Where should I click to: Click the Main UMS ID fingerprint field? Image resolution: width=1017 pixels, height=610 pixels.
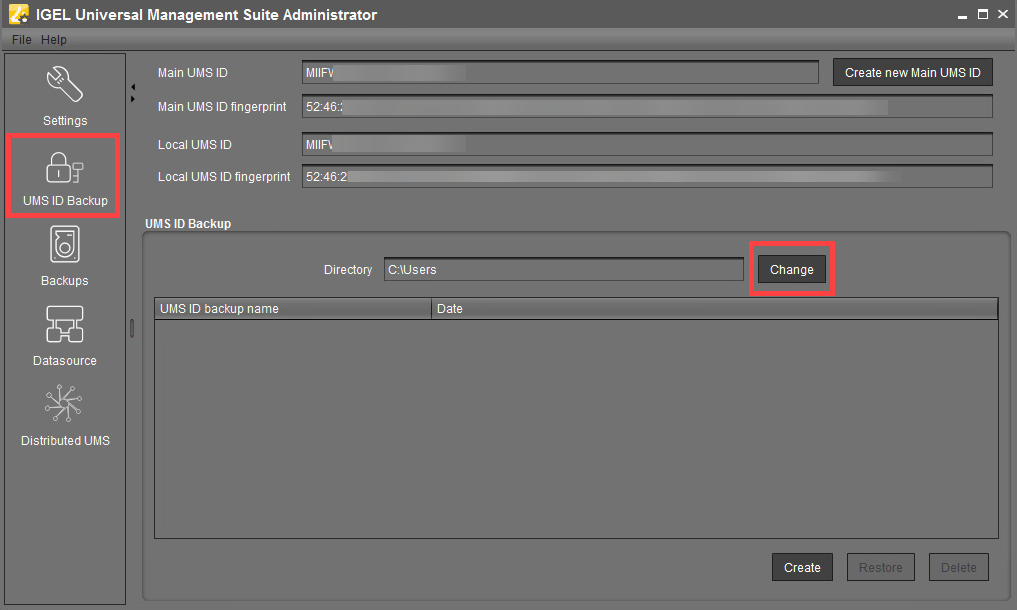[646, 107]
